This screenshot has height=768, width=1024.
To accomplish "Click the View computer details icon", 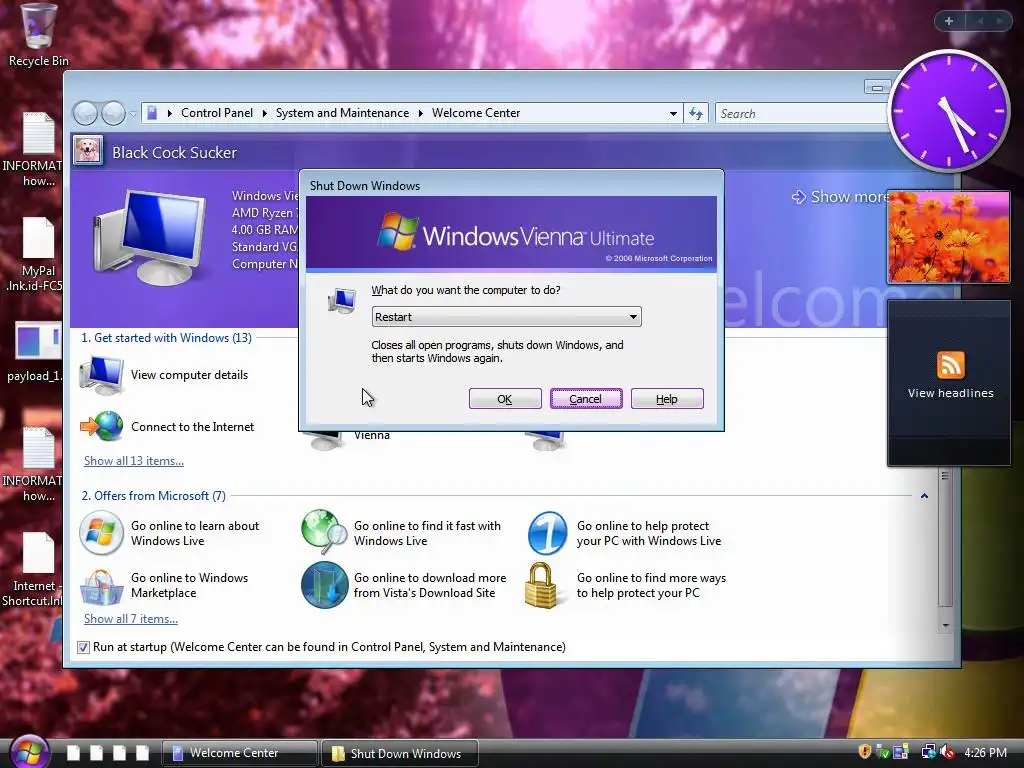I will pos(101,376).
